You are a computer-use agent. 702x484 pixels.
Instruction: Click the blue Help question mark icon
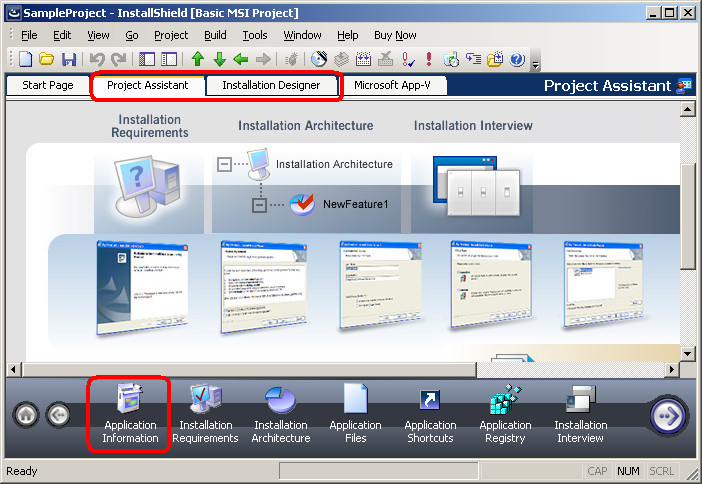[x=517, y=59]
